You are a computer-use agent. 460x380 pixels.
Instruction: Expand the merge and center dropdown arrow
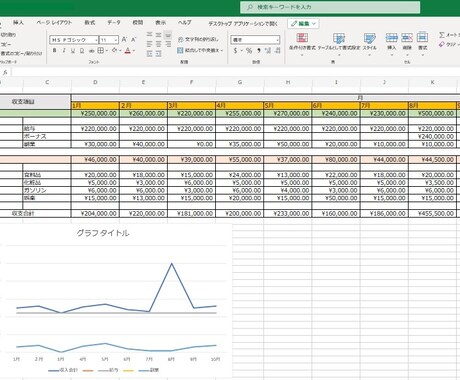[222, 50]
